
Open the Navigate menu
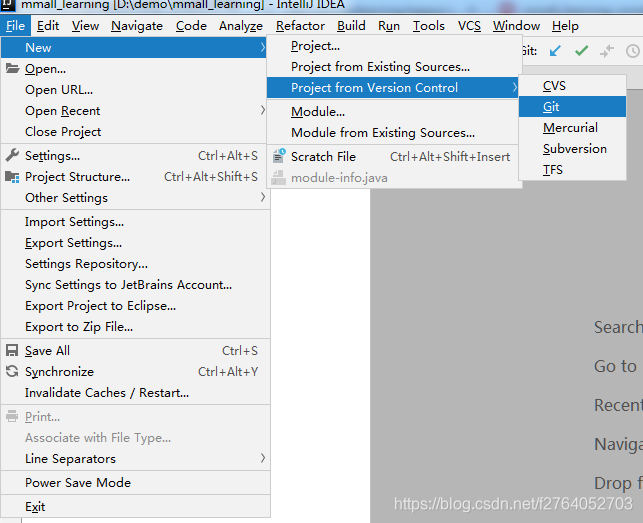pyautogui.click(x=137, y=26)
